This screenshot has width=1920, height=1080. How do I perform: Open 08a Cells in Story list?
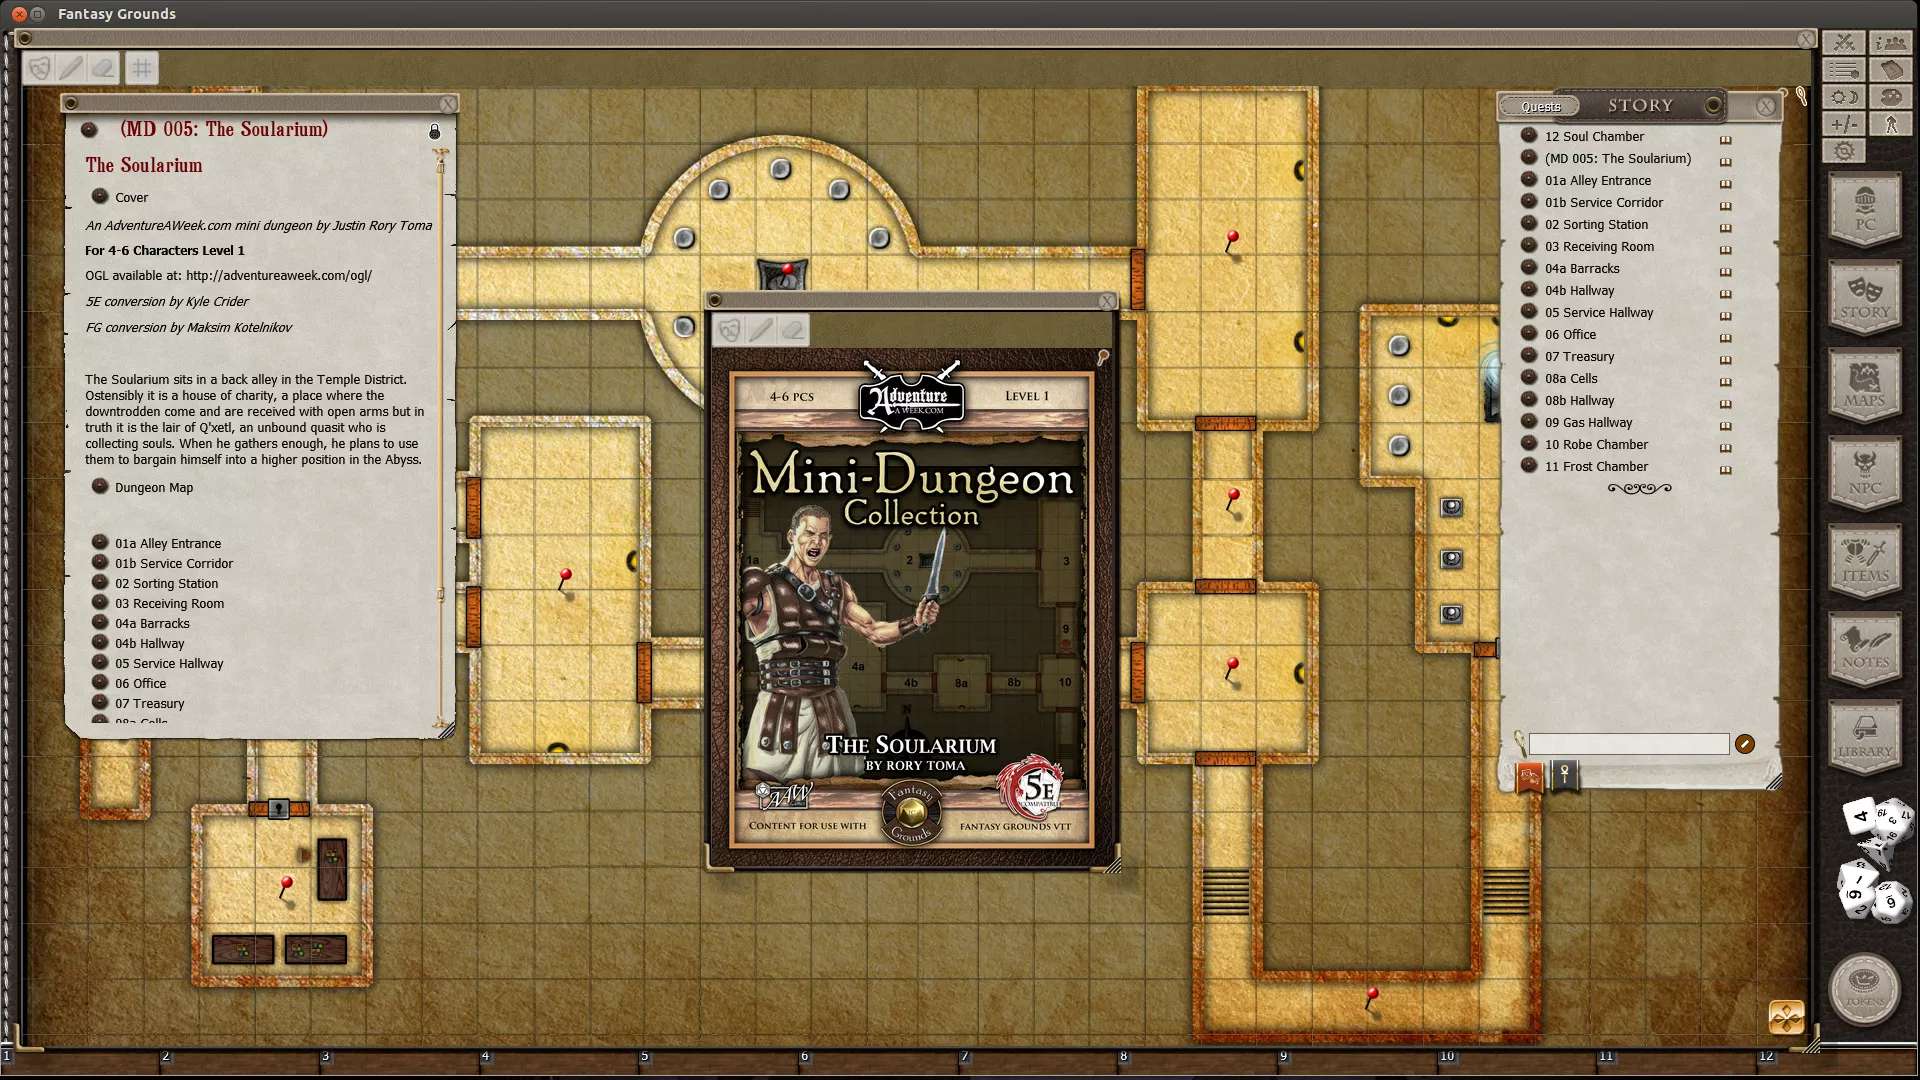1570,378
